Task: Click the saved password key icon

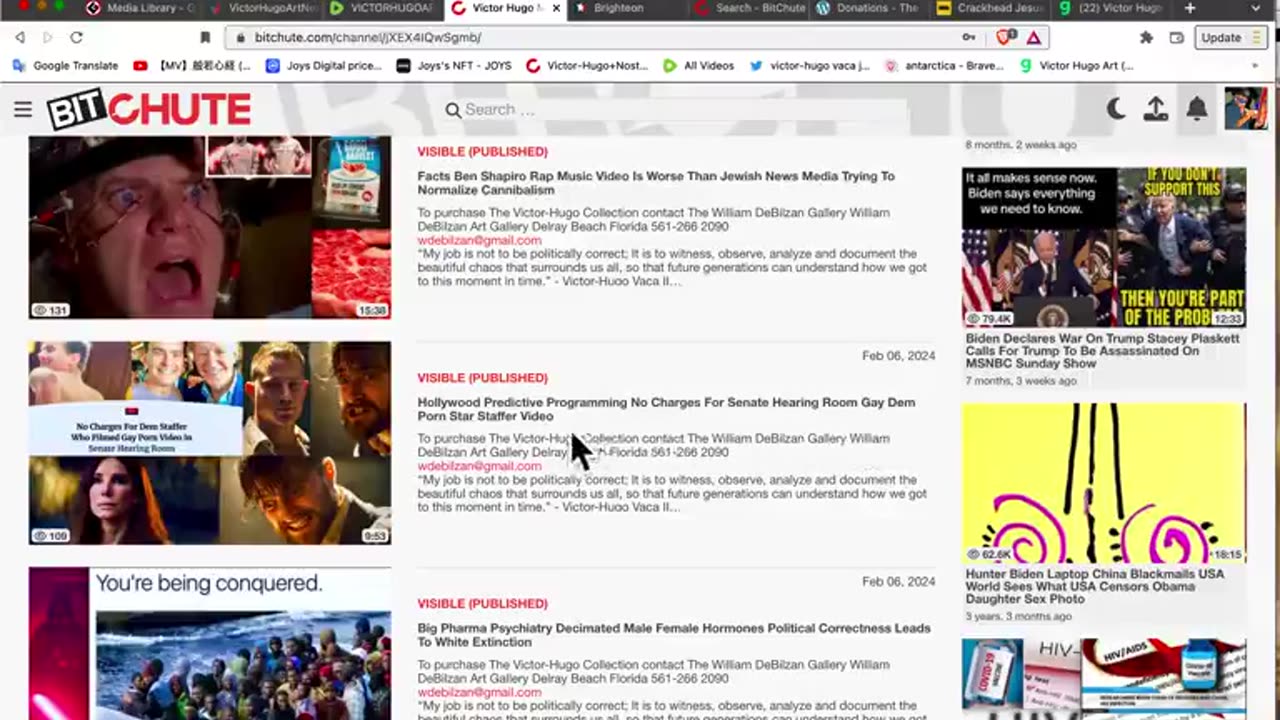Action: (x=968, y=37)
